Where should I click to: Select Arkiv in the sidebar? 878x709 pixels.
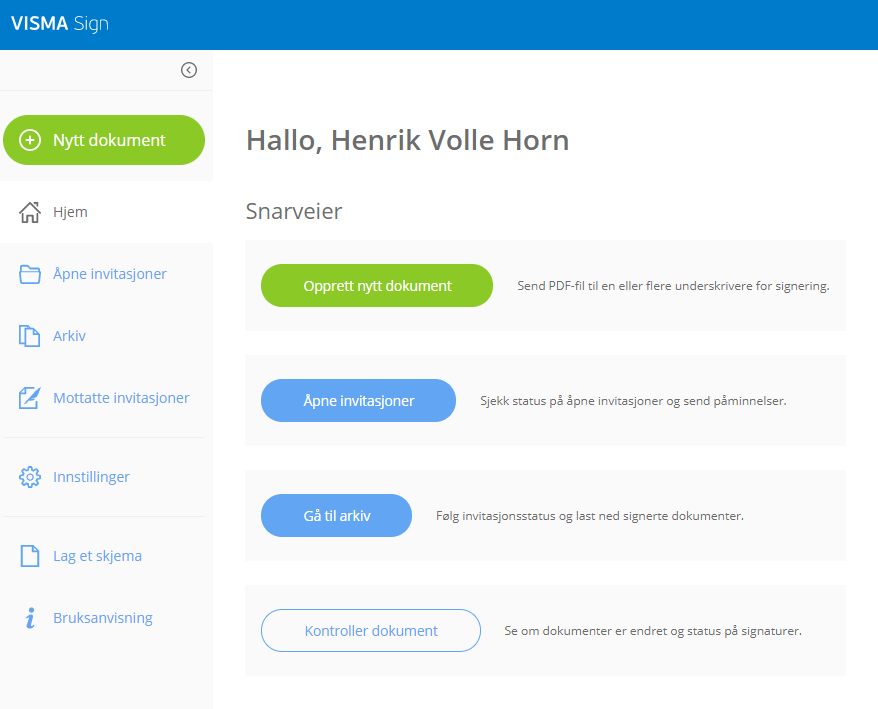click(70, 336)
